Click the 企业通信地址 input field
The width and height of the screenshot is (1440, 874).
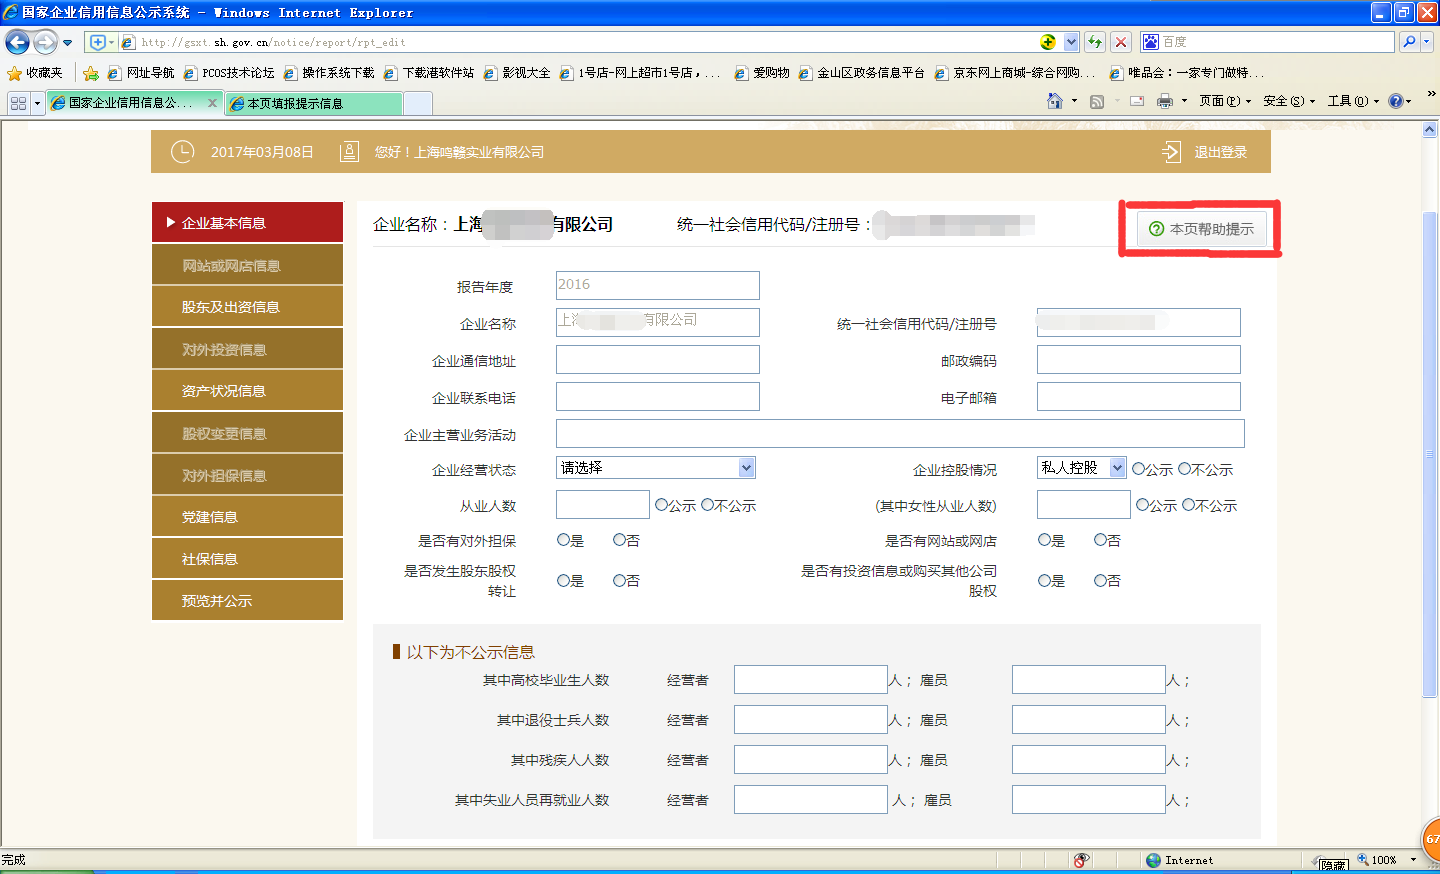click(x=657, y=360)
